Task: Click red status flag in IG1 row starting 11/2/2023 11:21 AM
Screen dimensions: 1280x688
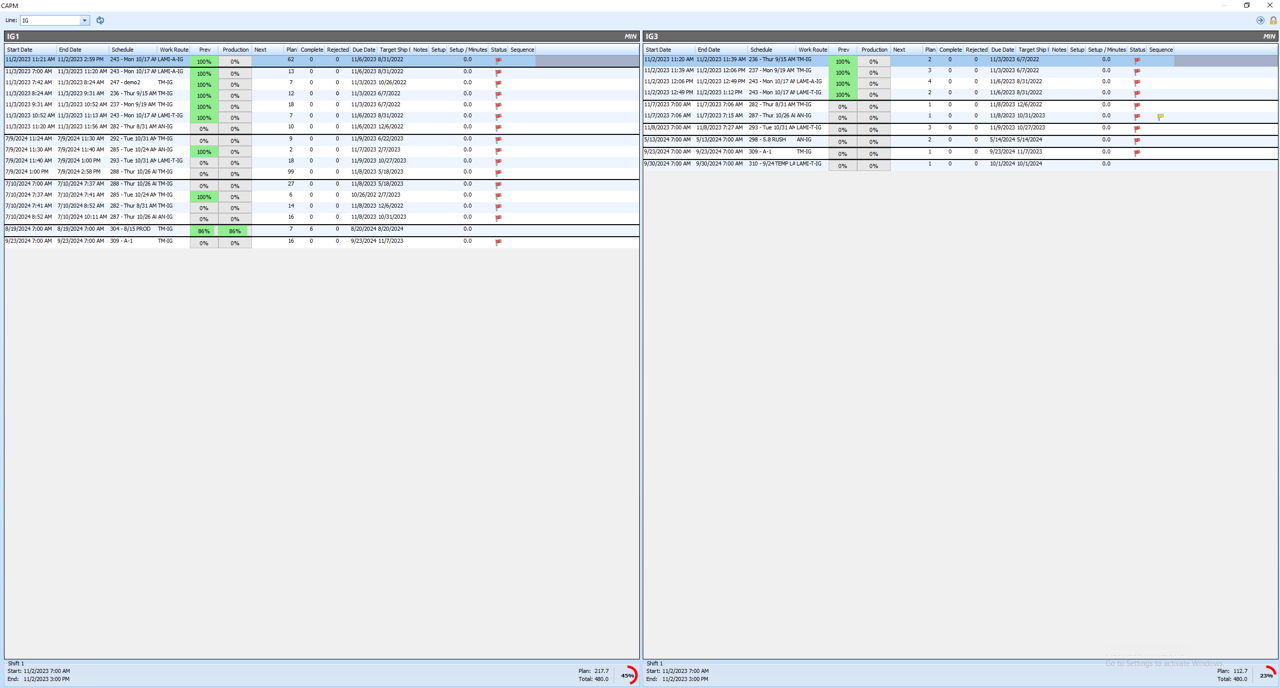Action: coord(498,60)
